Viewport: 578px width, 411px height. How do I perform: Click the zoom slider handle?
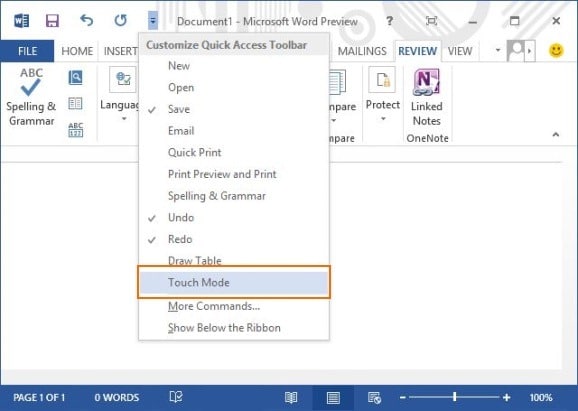point(455,397)
